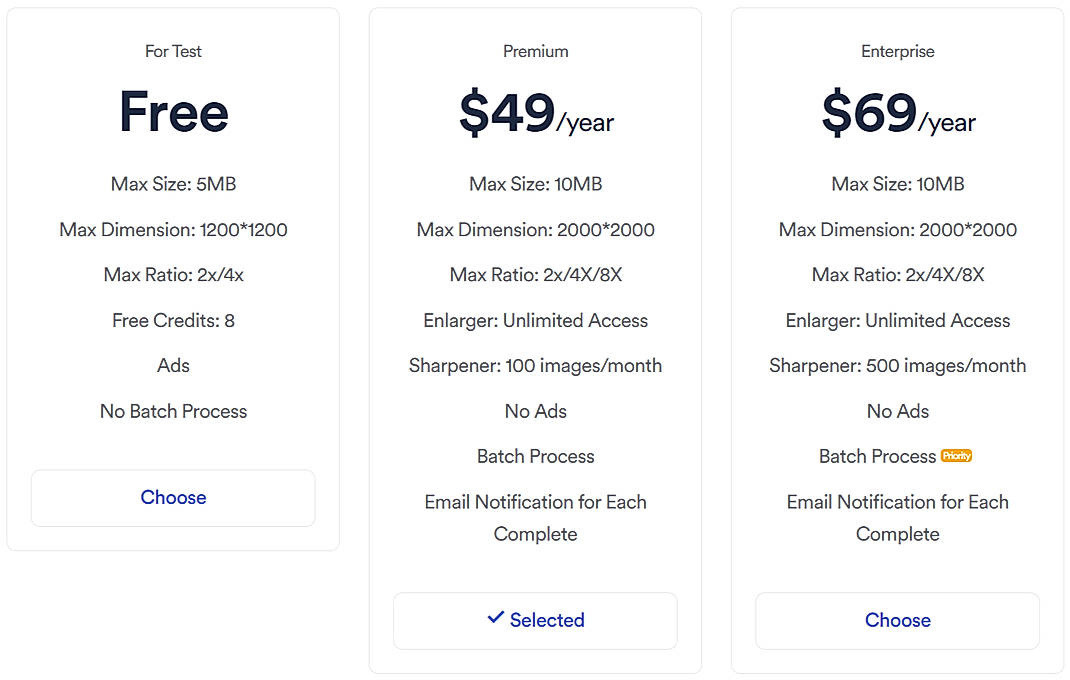The height and width of the screenshot is (680, 1070).
Task: Click Sharpener 500 images/month on Enterprise plan
Action: [x=897, y=365]
